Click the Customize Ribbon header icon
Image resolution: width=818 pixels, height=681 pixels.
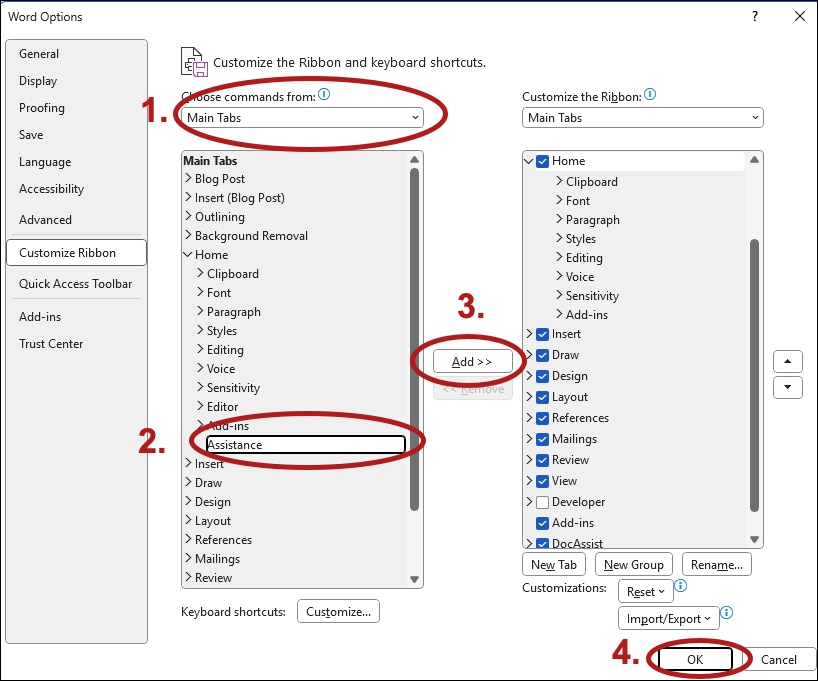click(x=194, y=62)
